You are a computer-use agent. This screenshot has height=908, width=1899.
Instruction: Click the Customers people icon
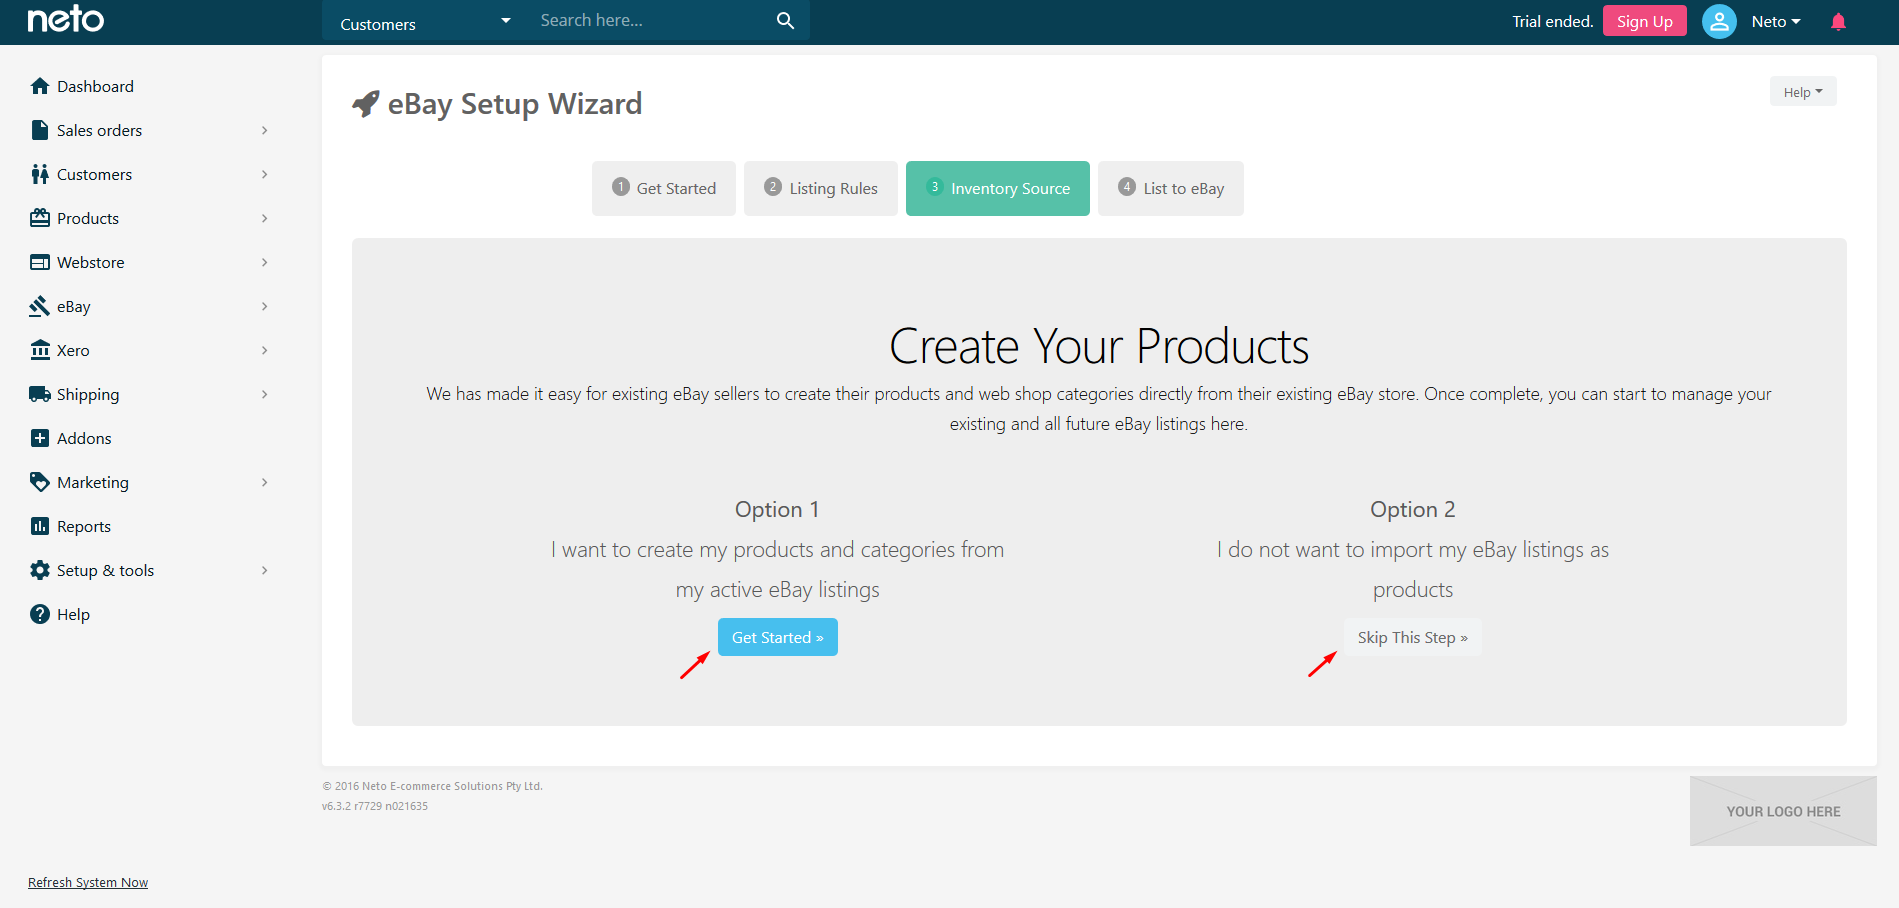tap(40, 174)
